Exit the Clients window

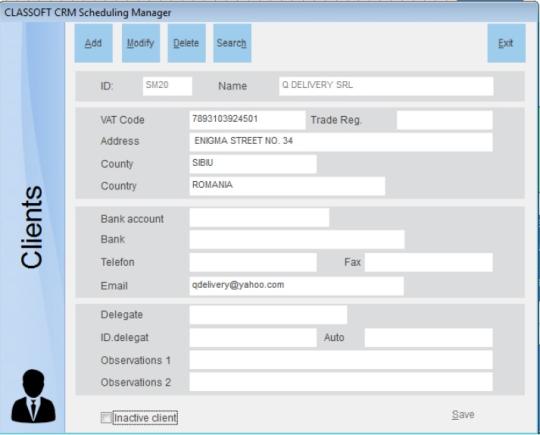point(506,43)
